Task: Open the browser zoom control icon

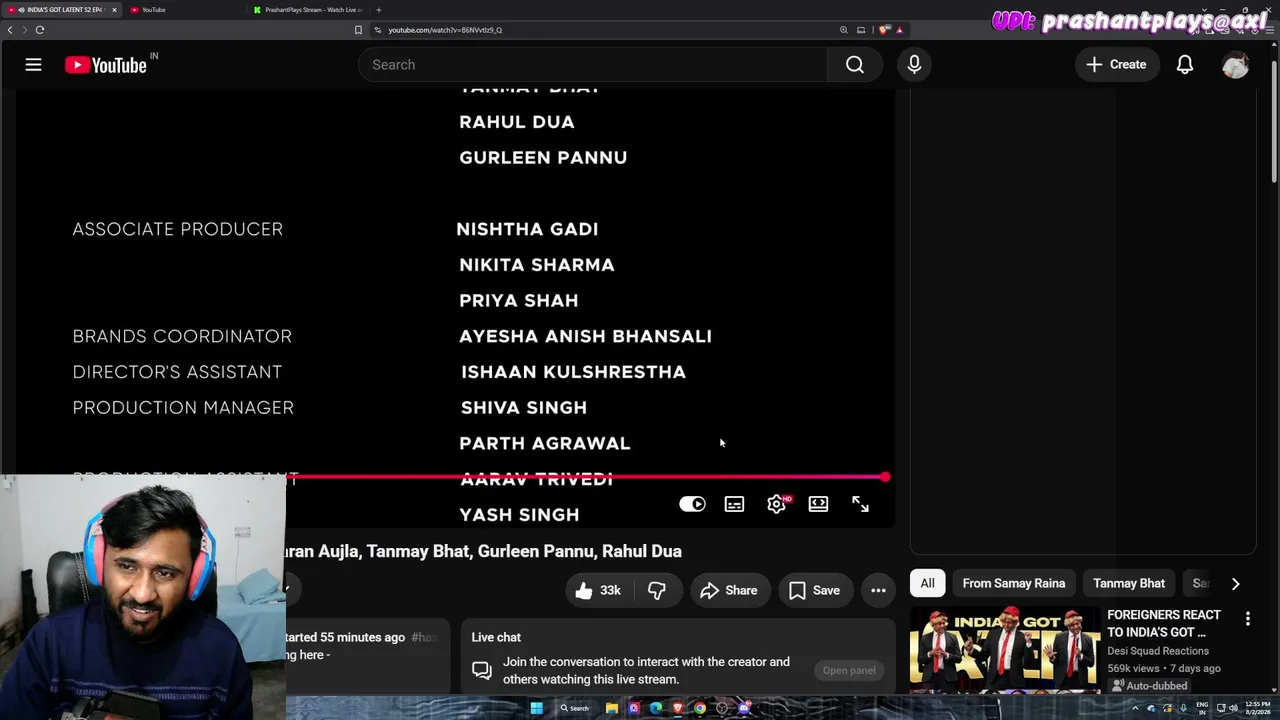Action: click(x=843, y=30)
